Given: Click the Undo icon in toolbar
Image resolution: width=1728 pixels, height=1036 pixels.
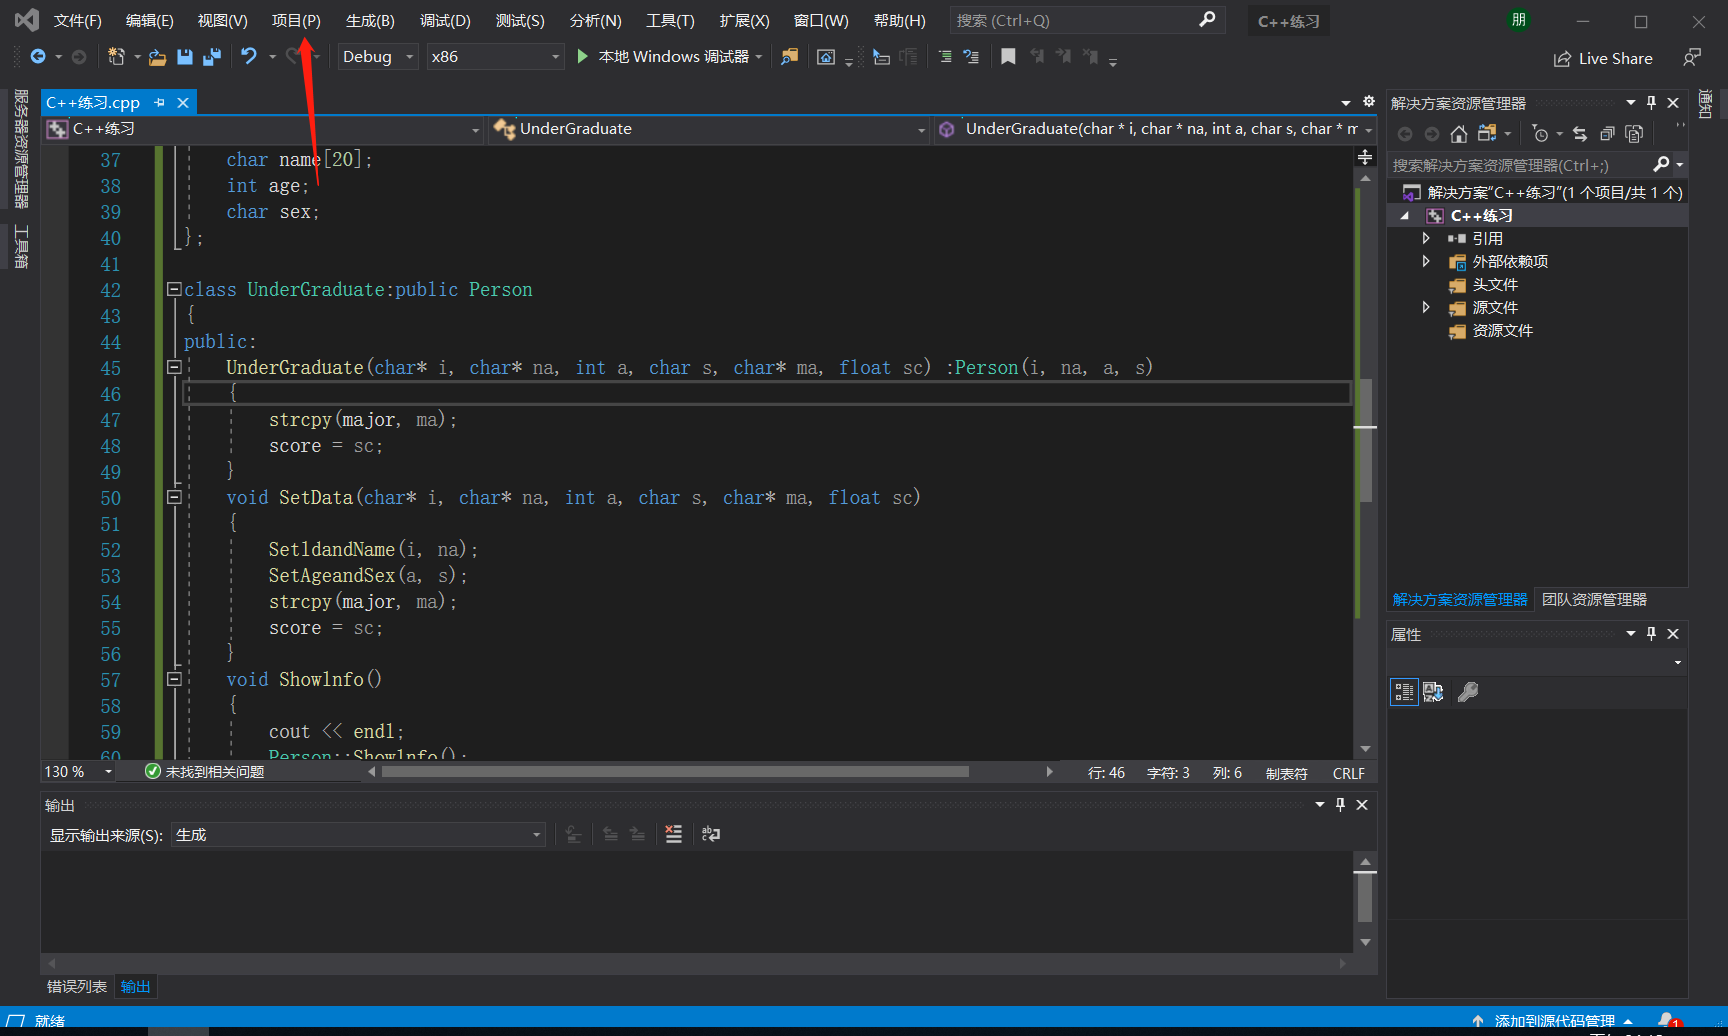Looking at the screenshot, I should point(247,56).
